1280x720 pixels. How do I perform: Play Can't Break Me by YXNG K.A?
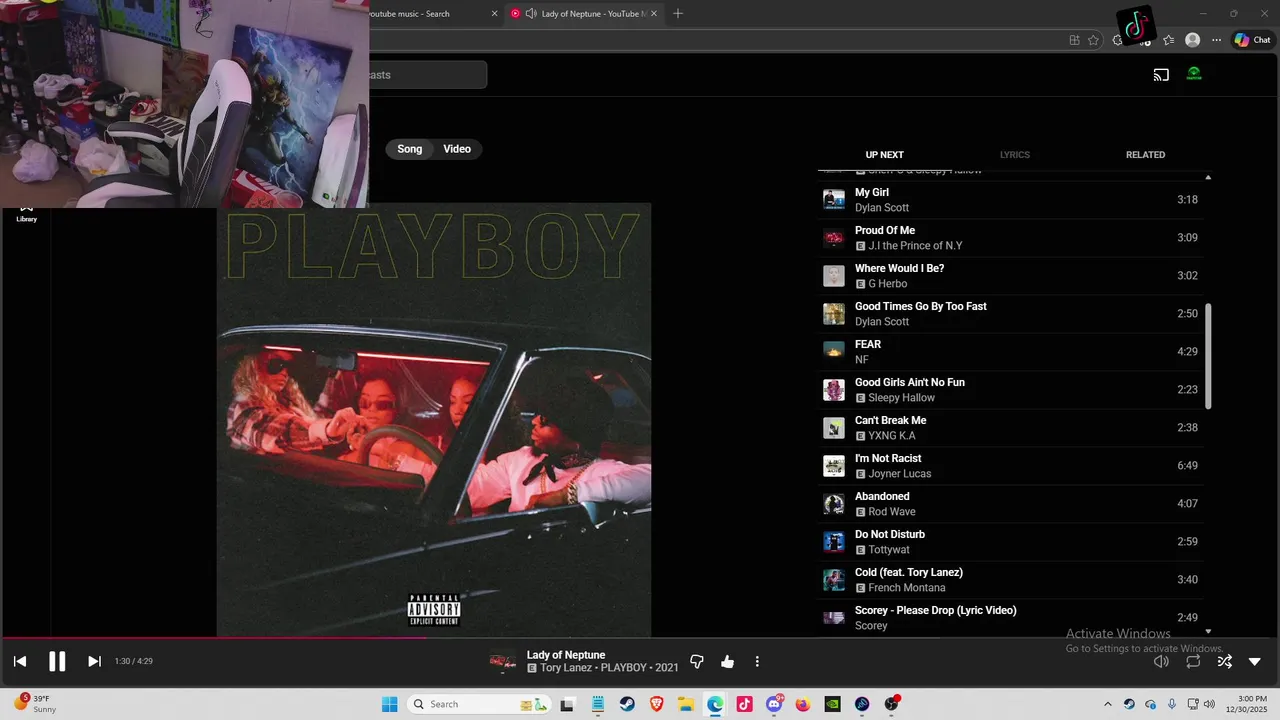[1010, 428]
